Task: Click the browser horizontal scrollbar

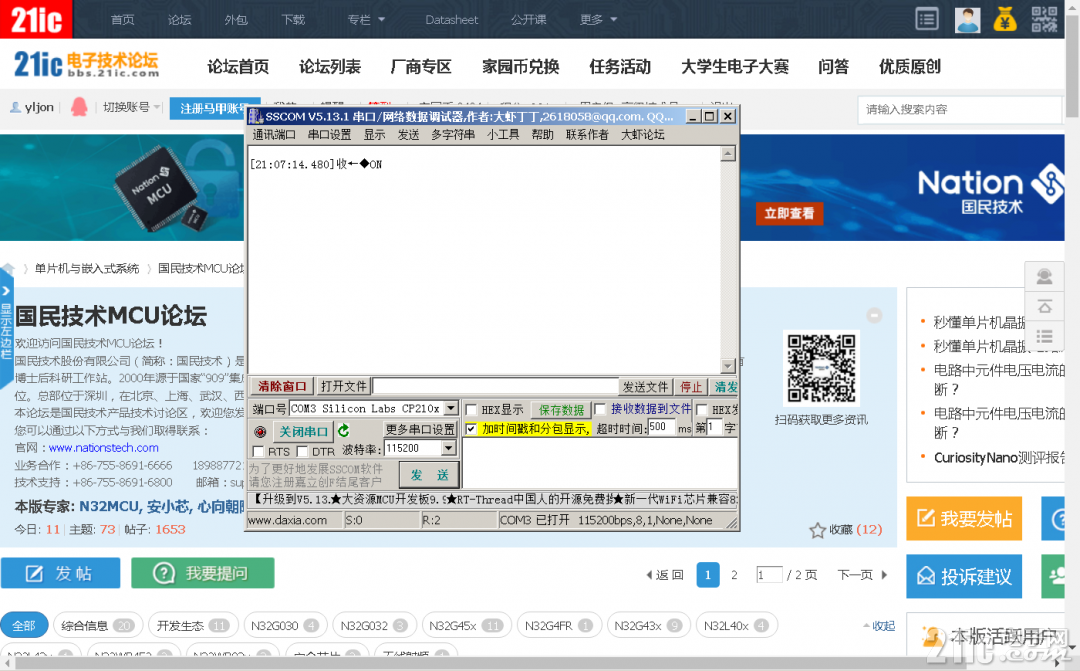Action: 534,664
